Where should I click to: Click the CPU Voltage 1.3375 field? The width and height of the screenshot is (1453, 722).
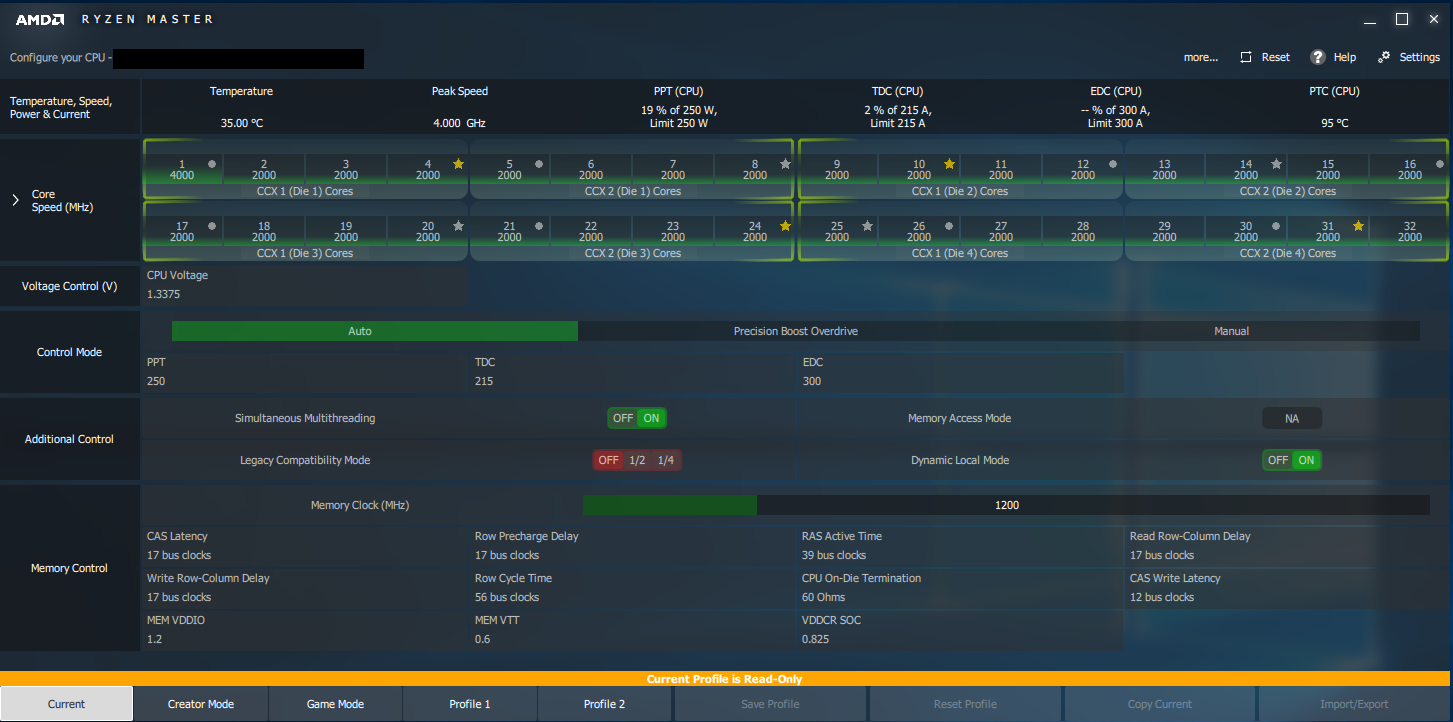tap(306, 285)
